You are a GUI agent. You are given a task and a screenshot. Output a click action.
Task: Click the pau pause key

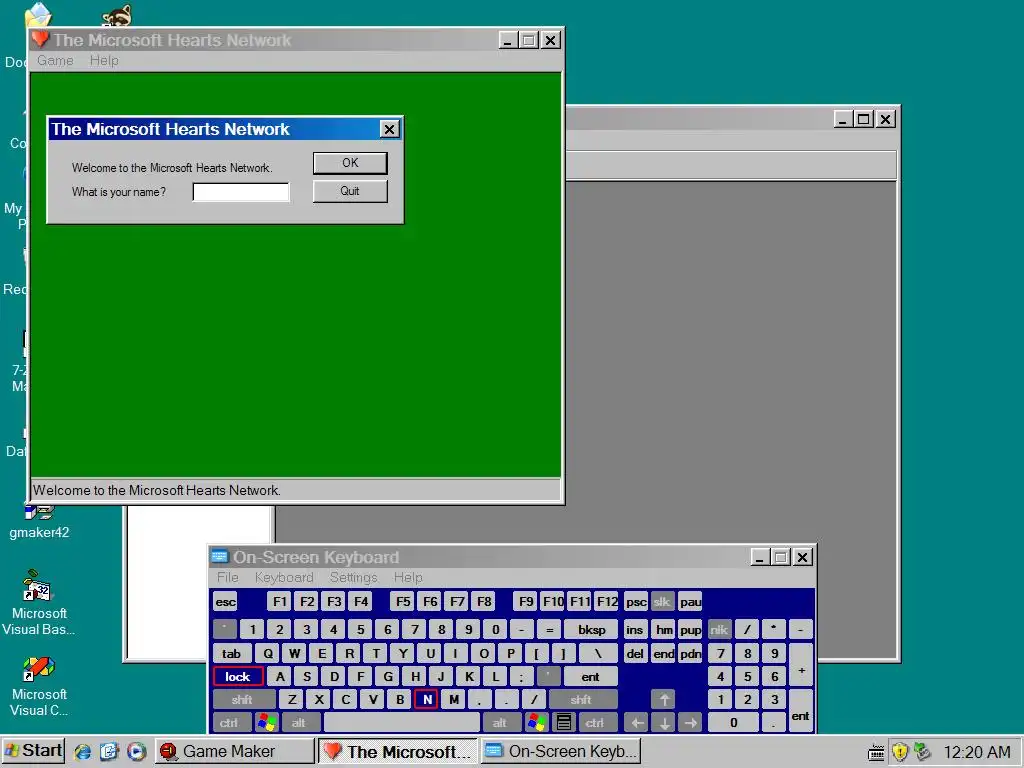click(x=690, y=601)
